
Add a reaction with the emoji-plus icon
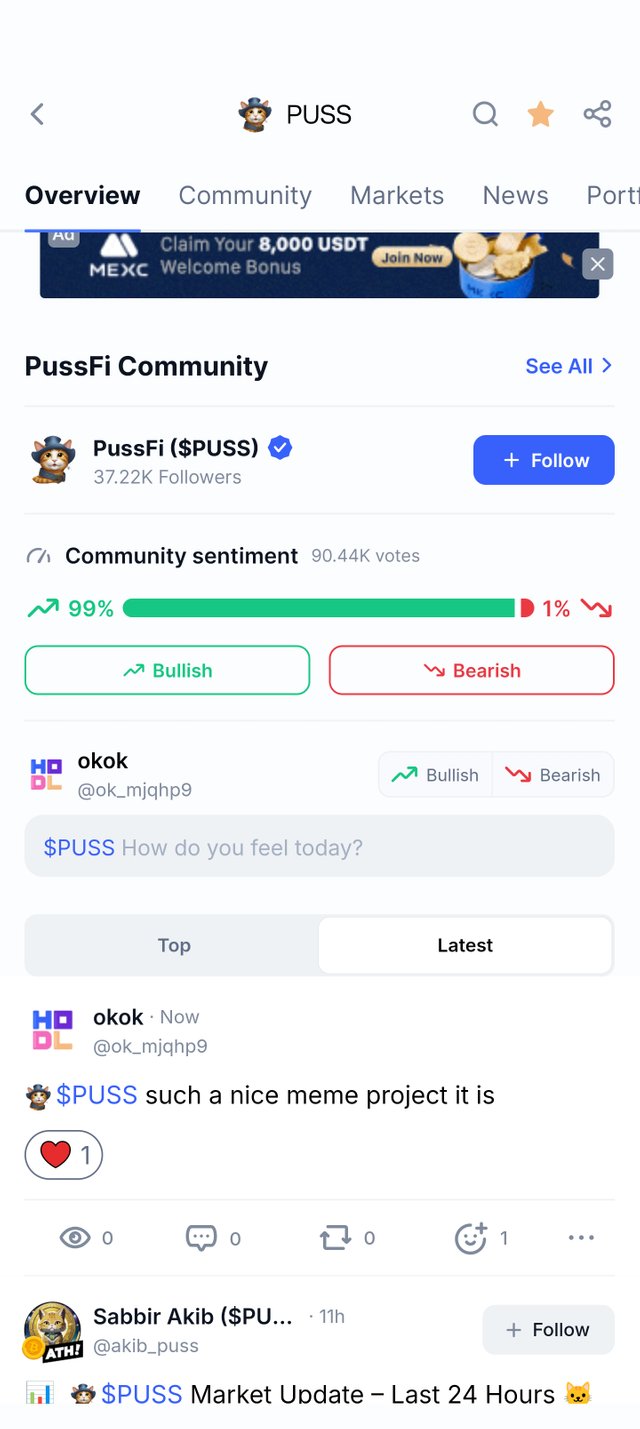point(470,1238)
